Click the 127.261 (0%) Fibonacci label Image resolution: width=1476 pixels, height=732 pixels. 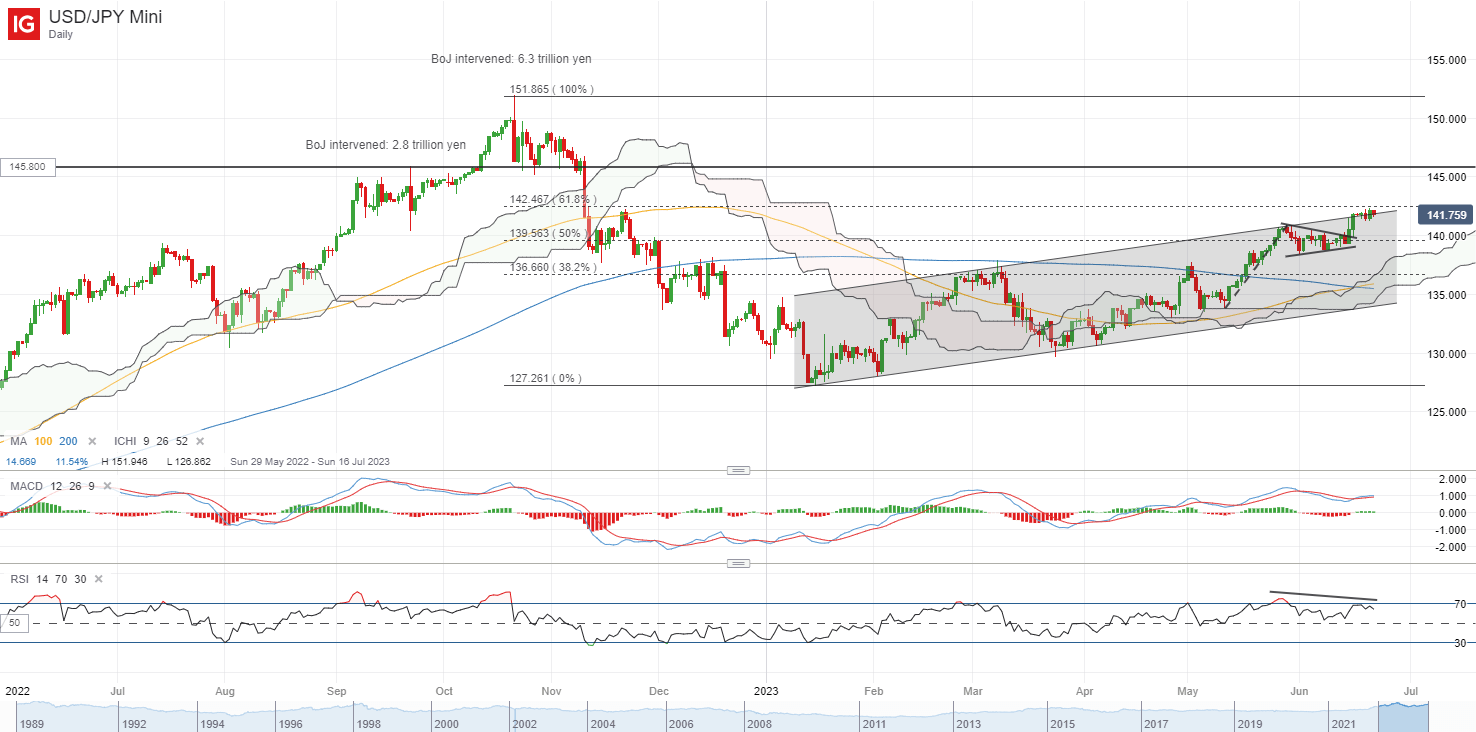545,379
